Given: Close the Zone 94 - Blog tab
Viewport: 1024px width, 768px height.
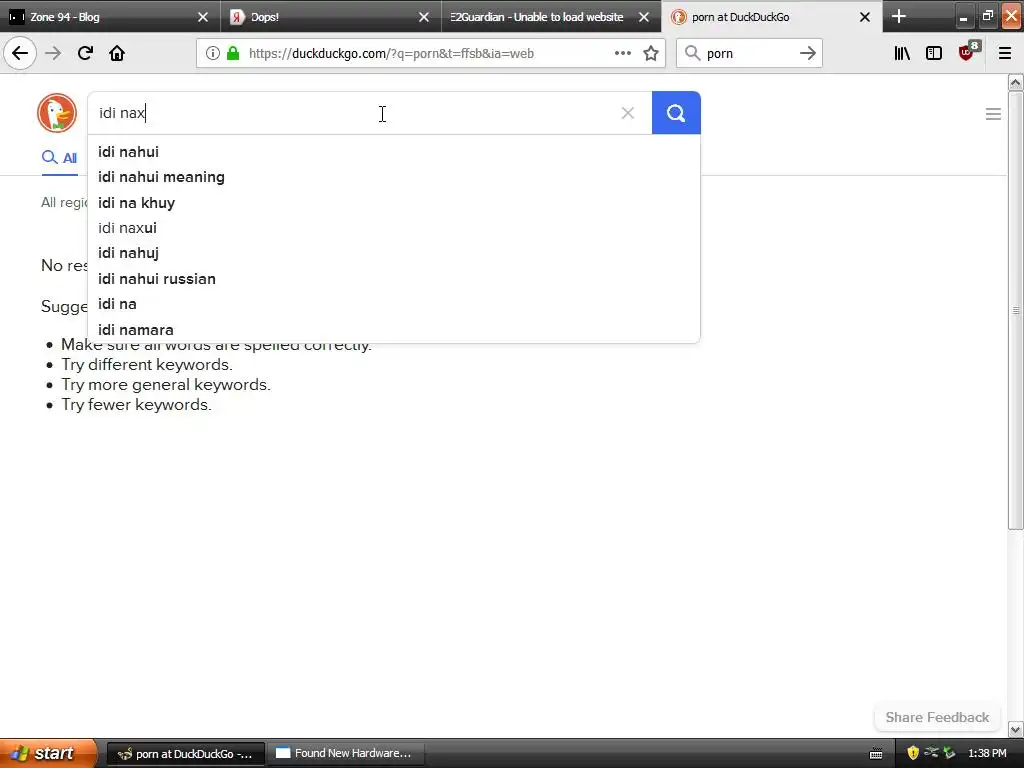Looking at the screenshot, I should (x=203, y=17).
